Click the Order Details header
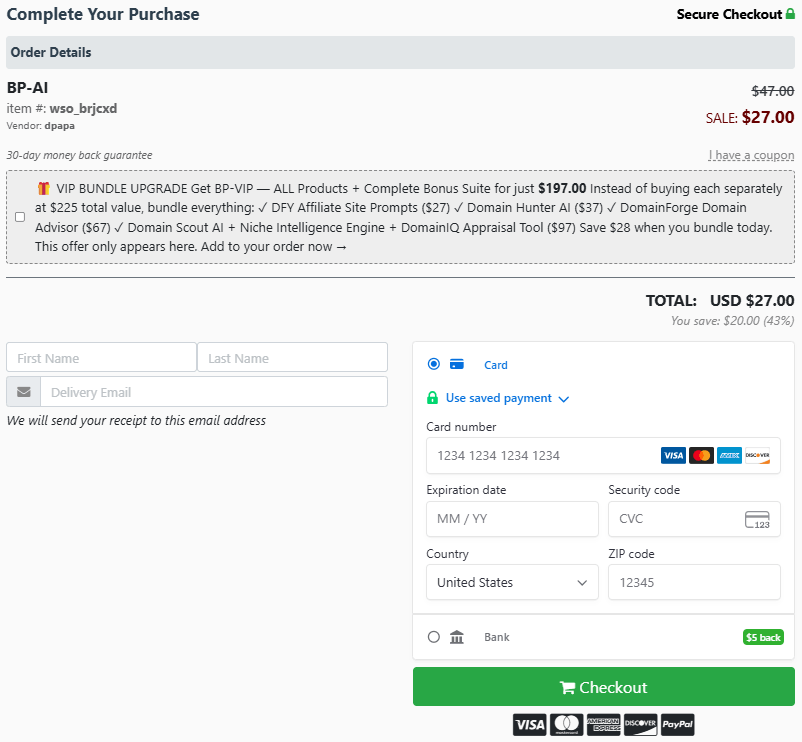This screenshot has width=802, height=742. (x=400, y=53)
